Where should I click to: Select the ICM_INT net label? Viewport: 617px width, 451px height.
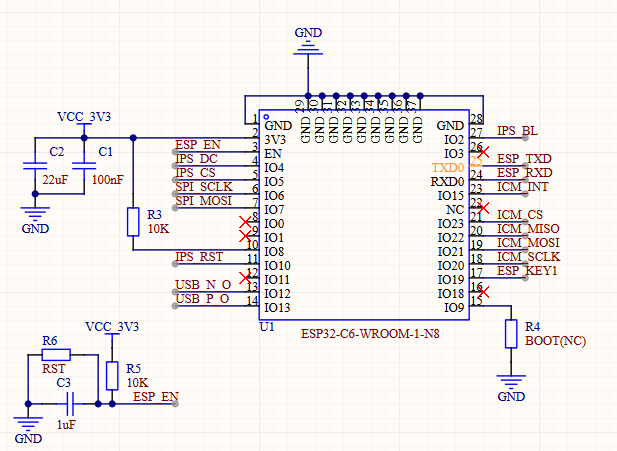(523, 187)
